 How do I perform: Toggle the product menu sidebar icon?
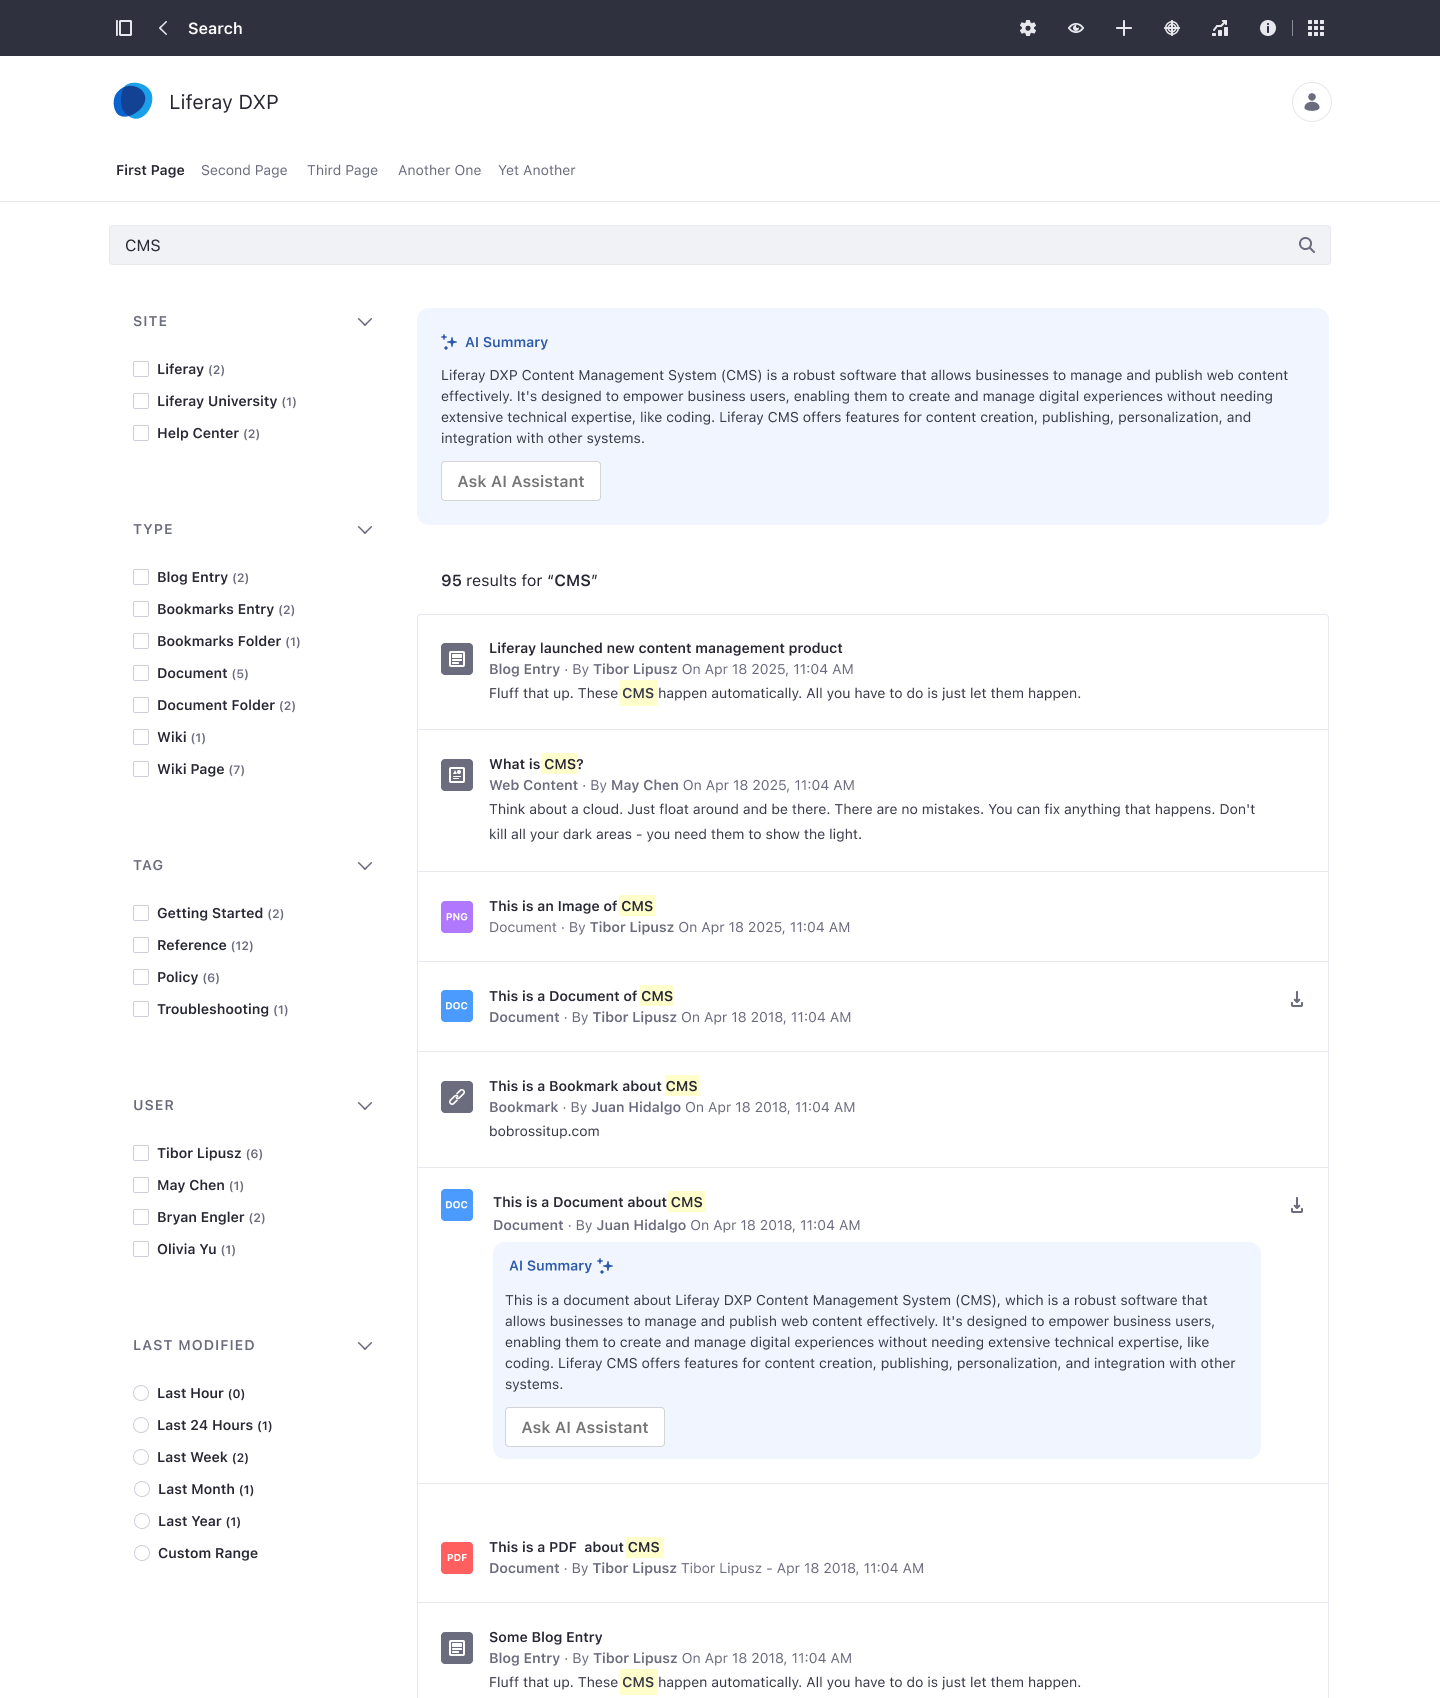click(x=124, y=28)
